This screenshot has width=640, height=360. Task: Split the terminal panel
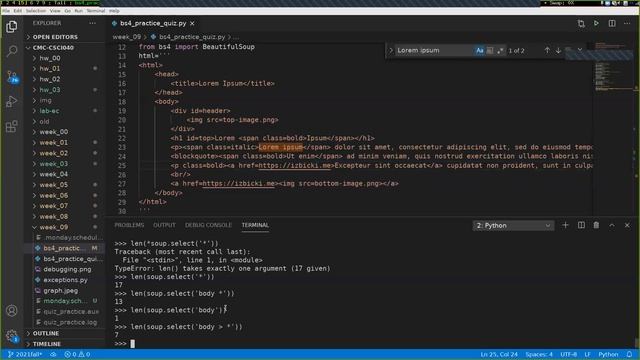point(581,225)
